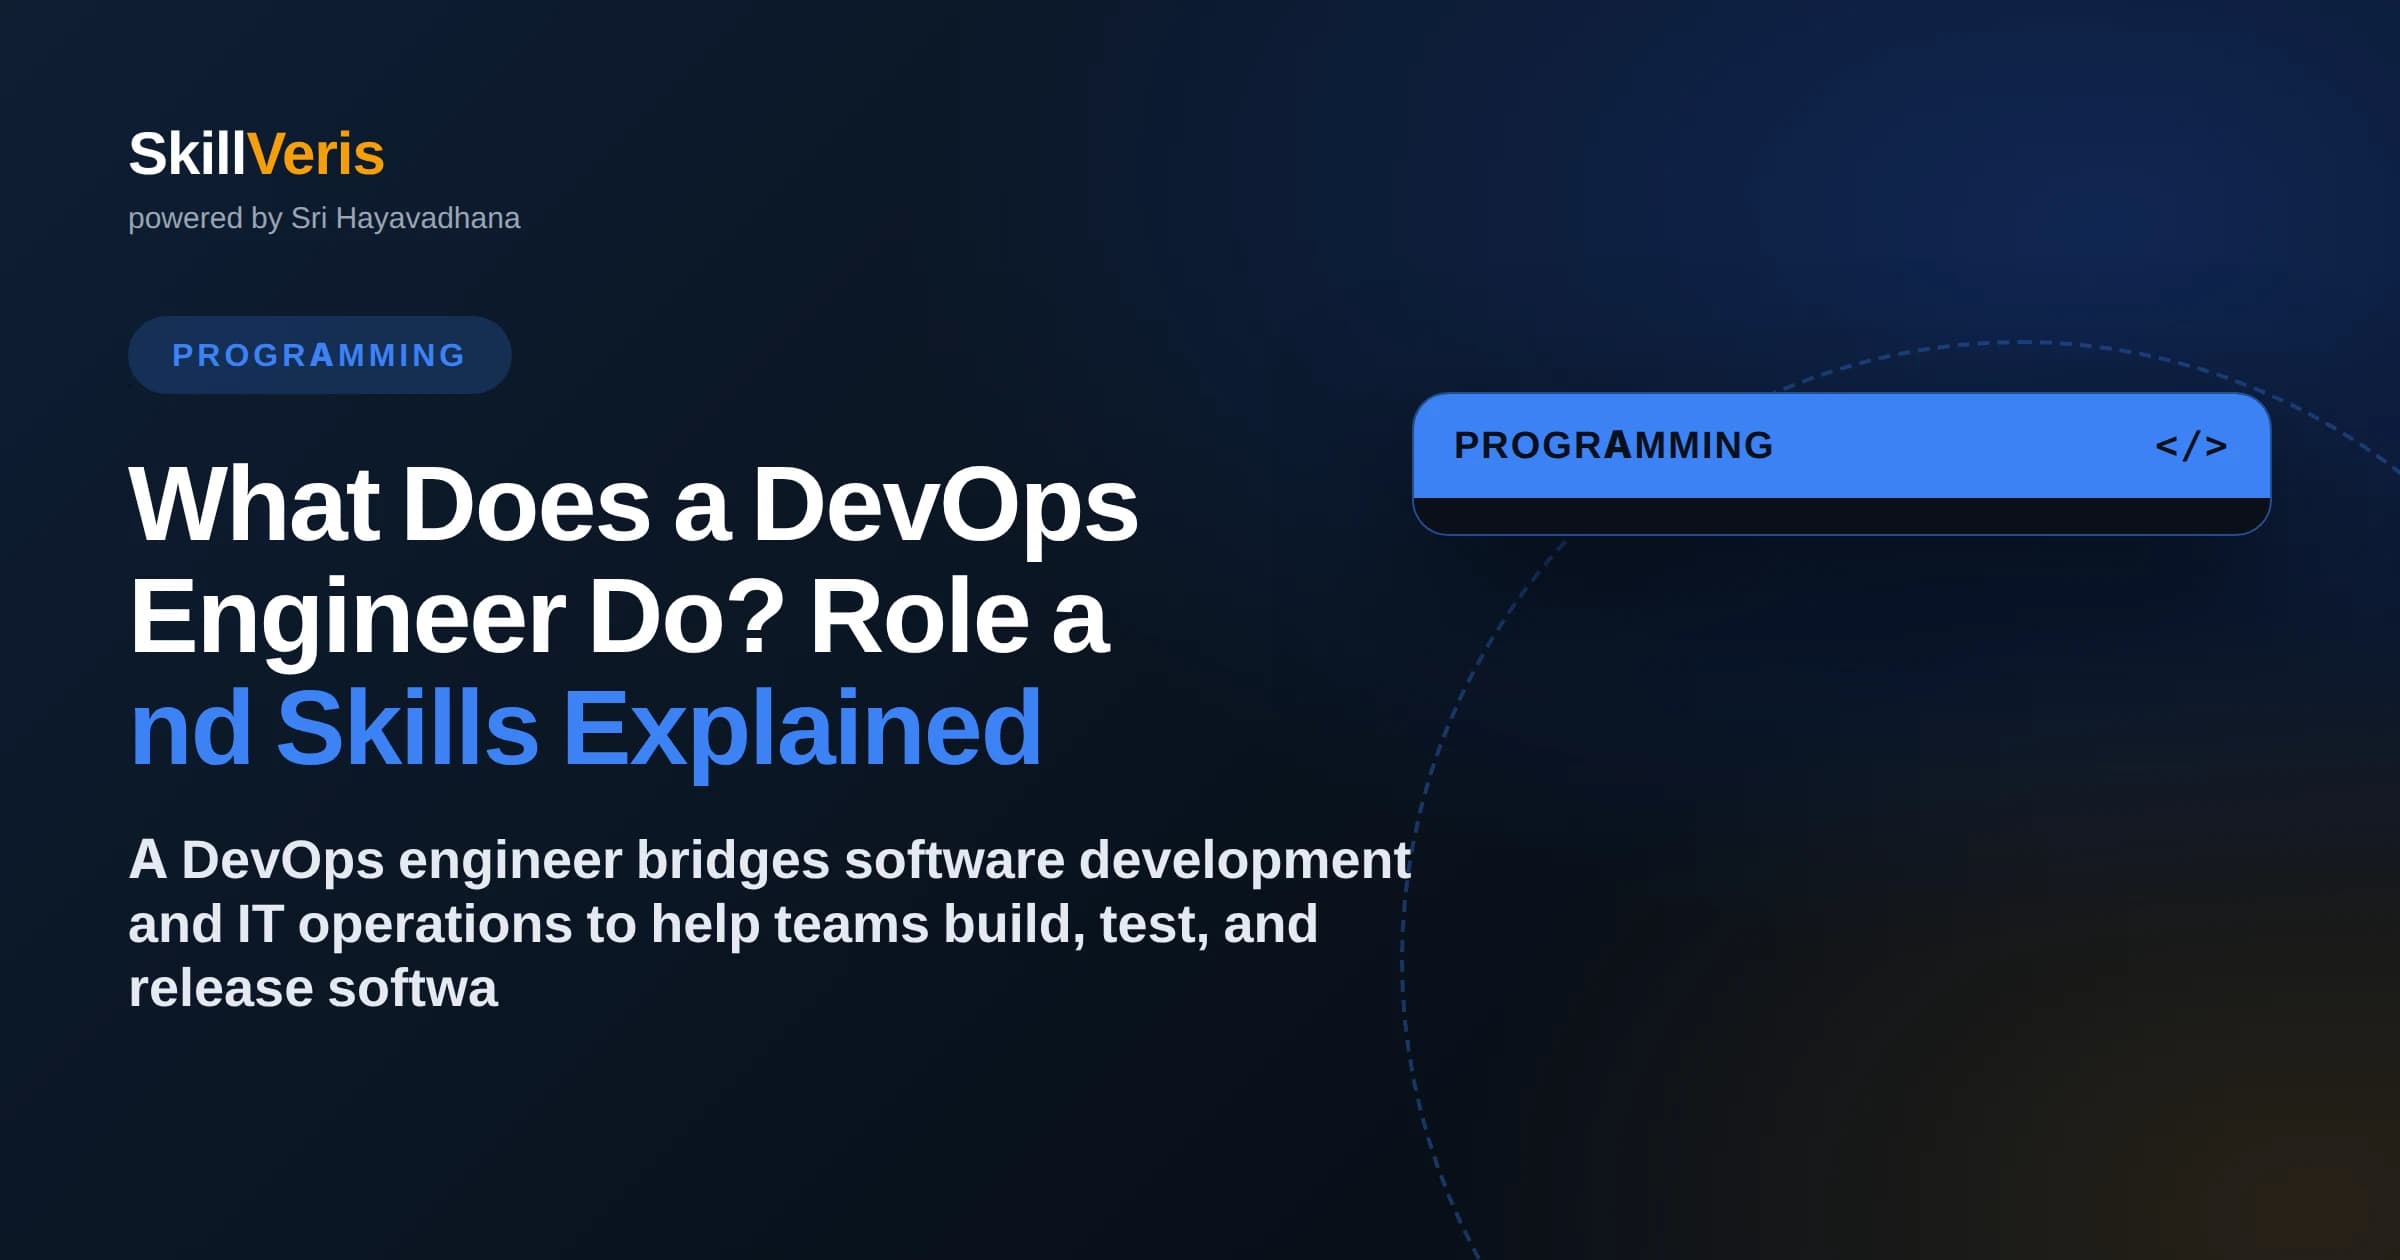Click the 'powered by Sri Hayavadhana' tagline
The height and width of the screenshot is (1260, 2400).
click(324, 218)
